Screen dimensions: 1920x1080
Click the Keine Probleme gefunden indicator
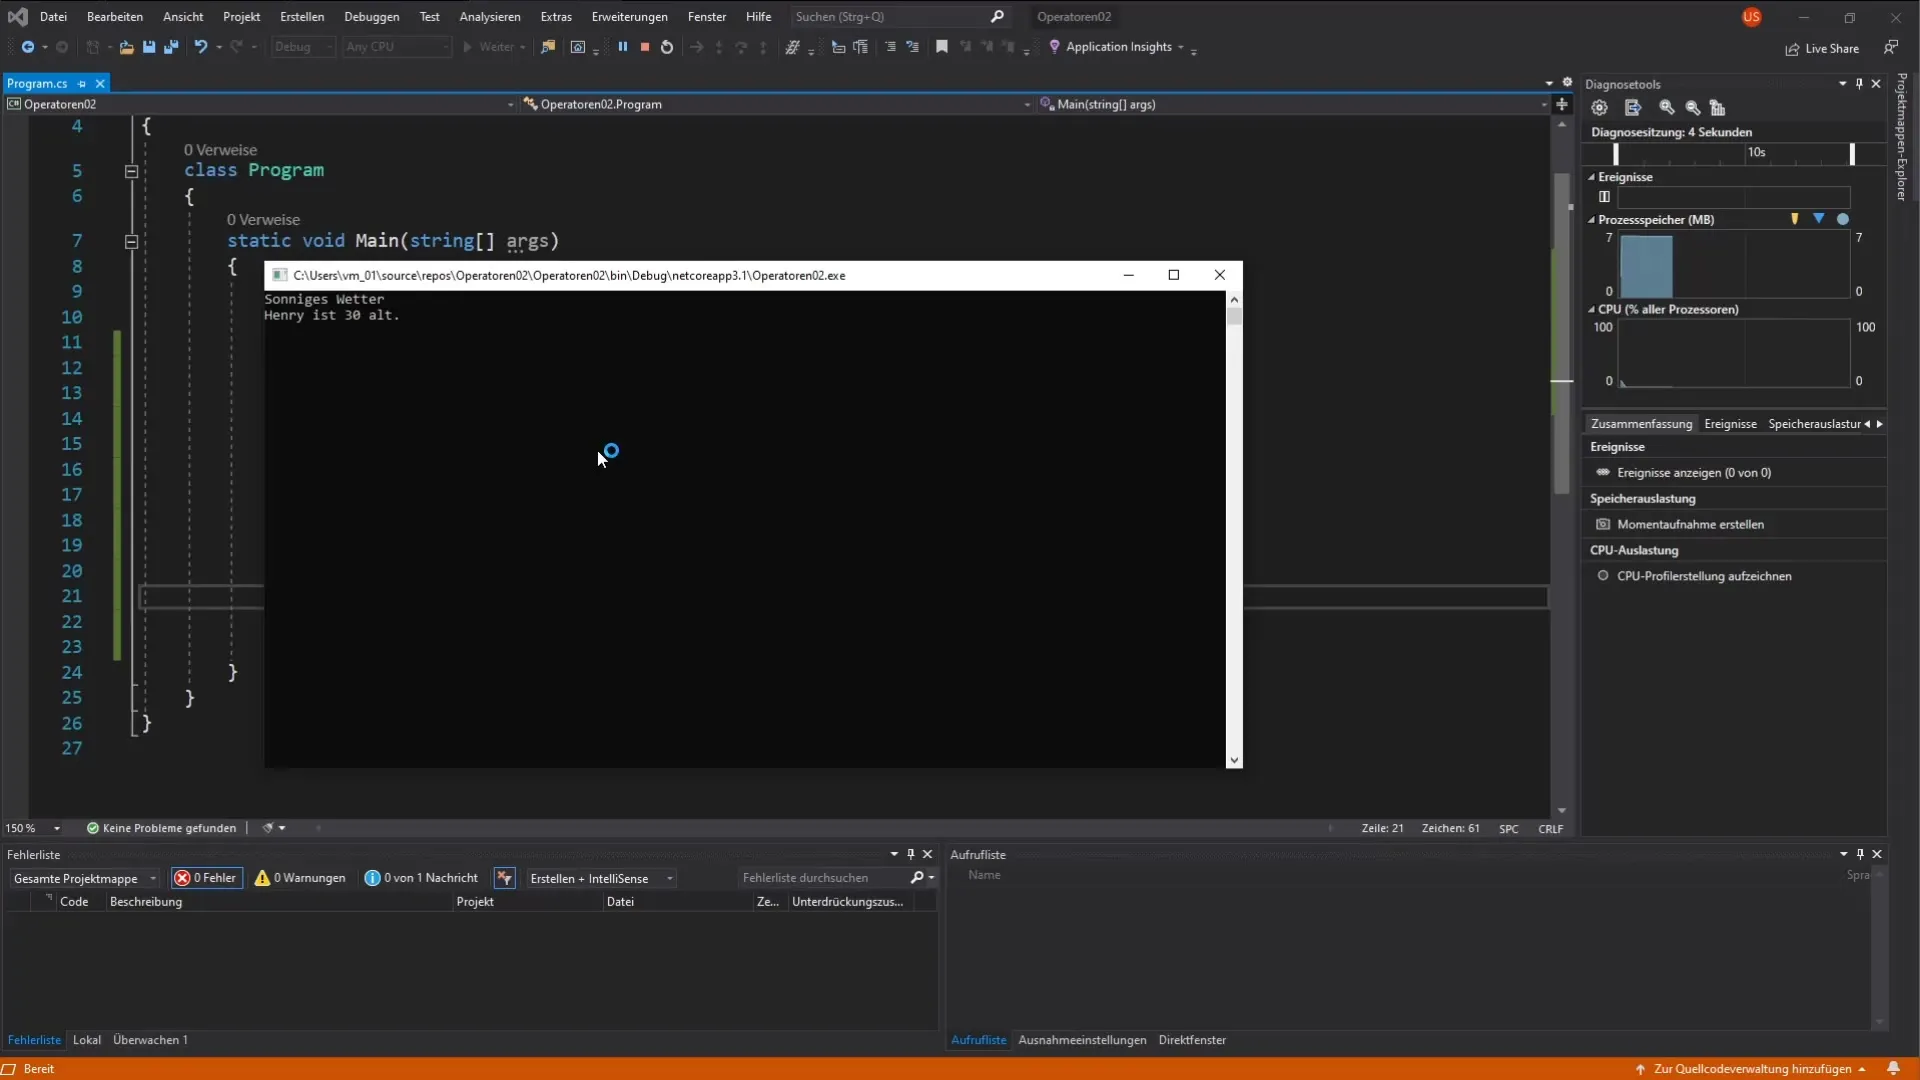[x=162, y=828]
